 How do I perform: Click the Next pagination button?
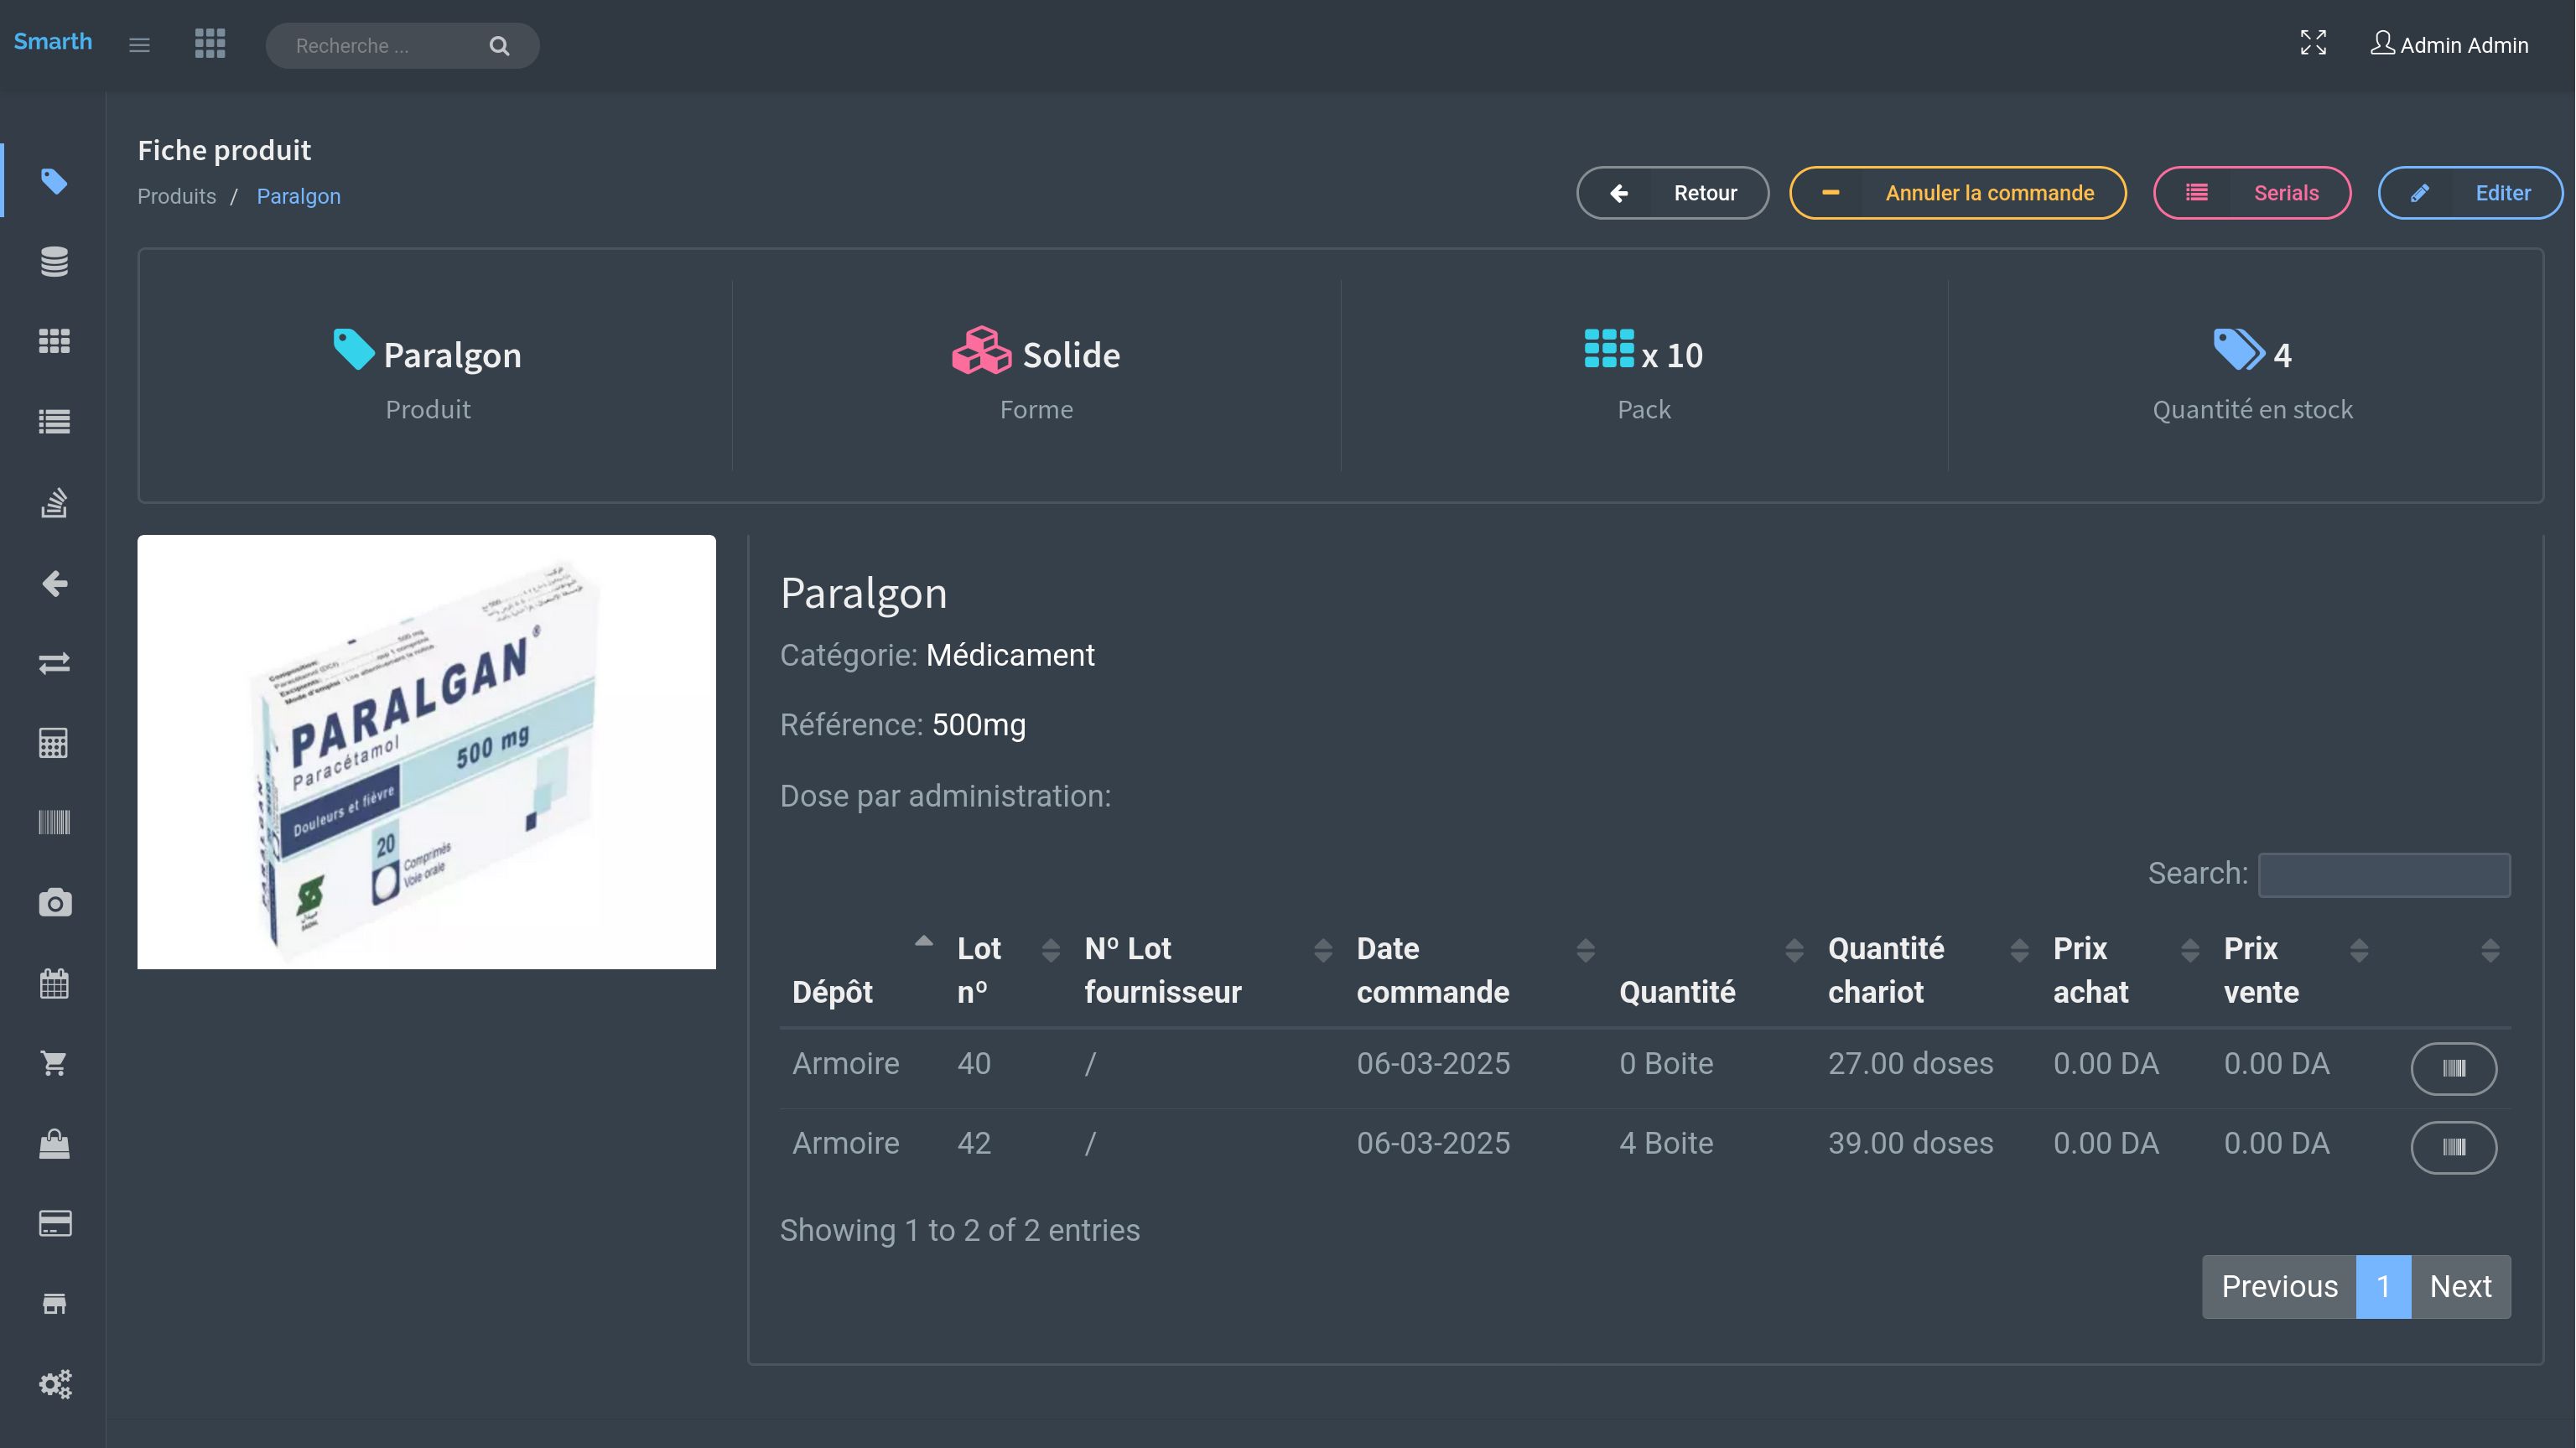click(2461, 1286)
